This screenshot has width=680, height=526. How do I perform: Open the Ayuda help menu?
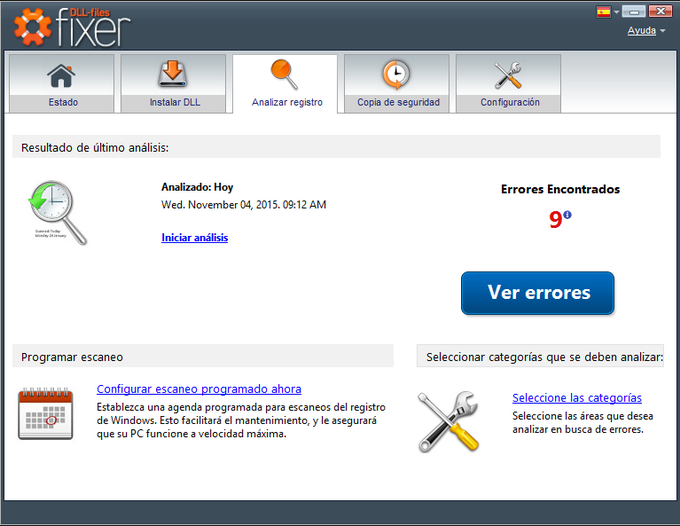[x=641, y=30]
